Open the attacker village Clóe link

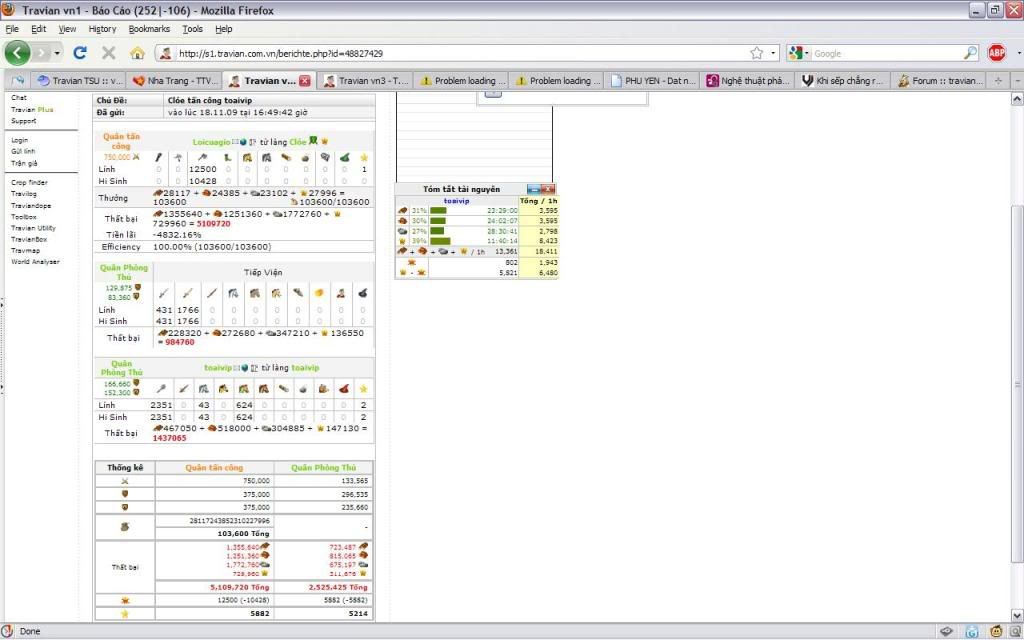(x=298, y=142)
